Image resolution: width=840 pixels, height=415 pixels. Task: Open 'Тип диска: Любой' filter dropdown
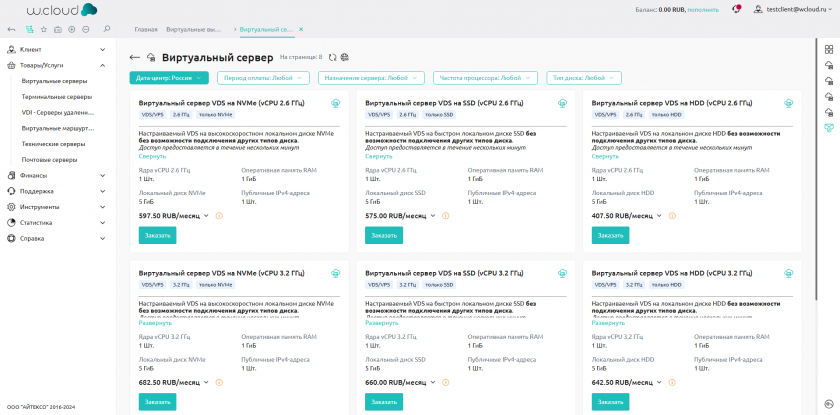pos(584,77)
